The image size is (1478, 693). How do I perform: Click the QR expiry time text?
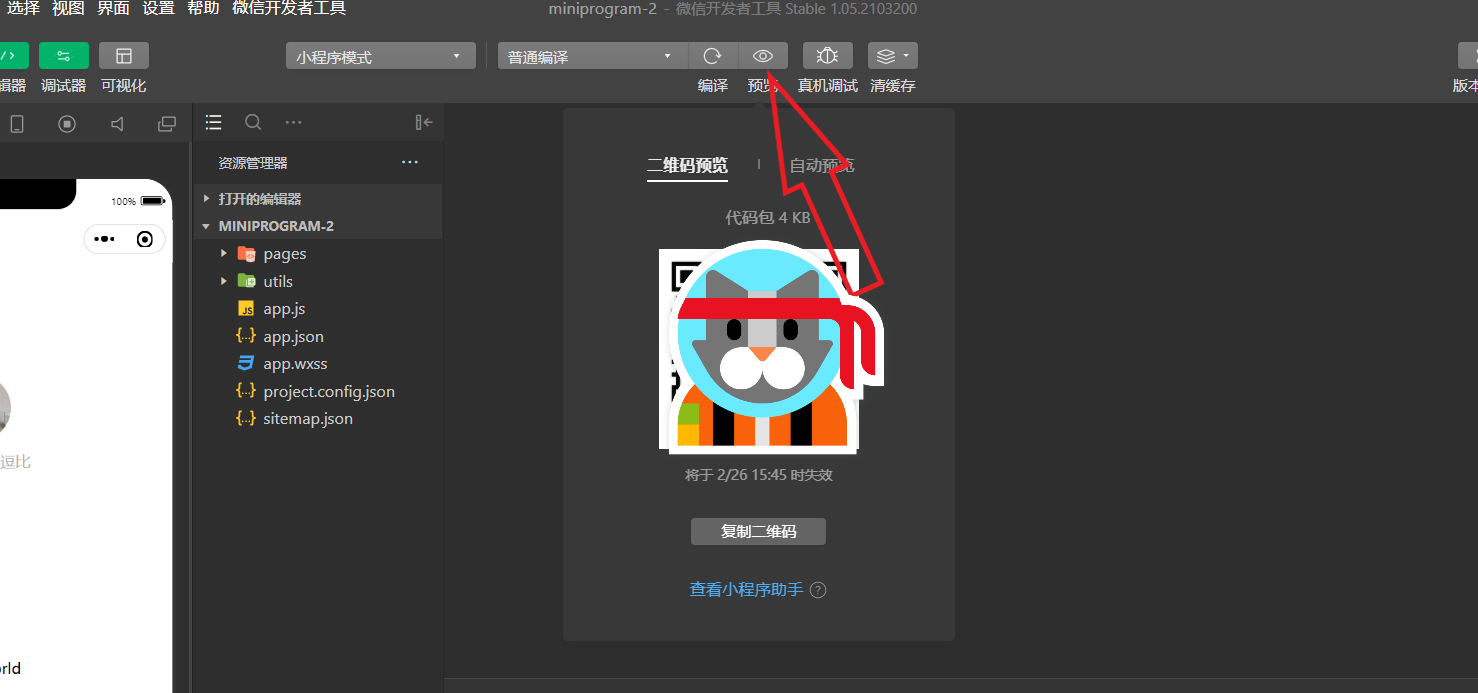tap(759, 475)
